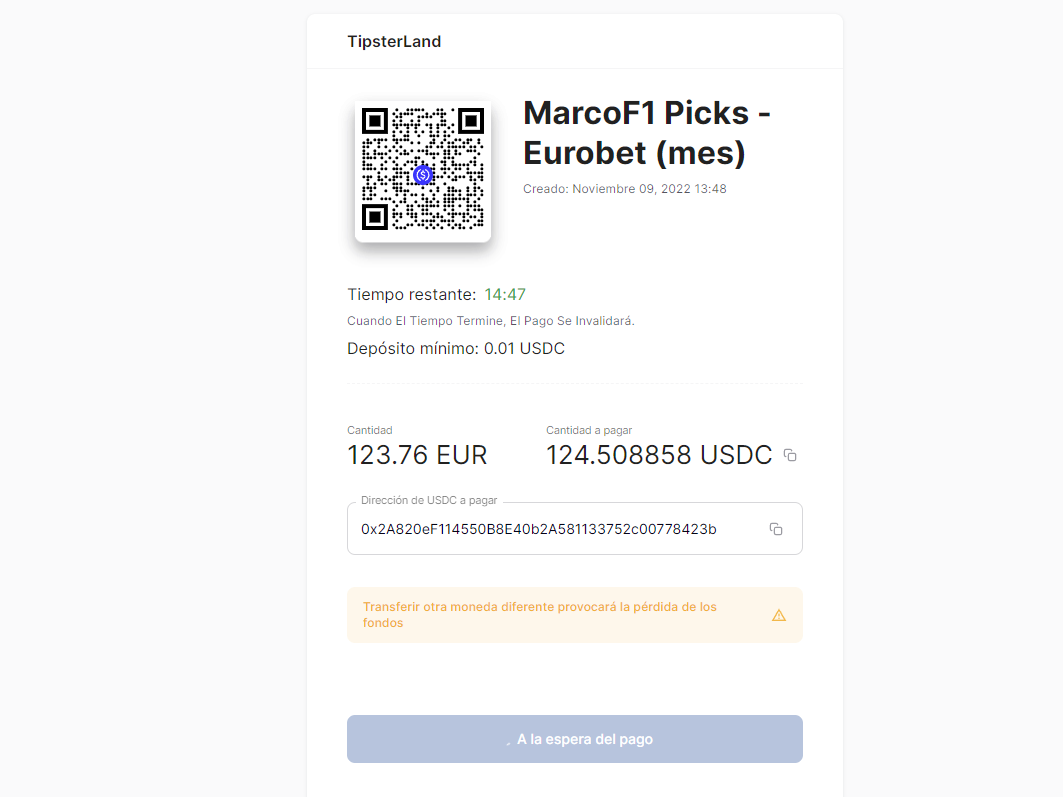Click the USDC coin logo in QR code

pyautogui.click(x=423, y=175)
